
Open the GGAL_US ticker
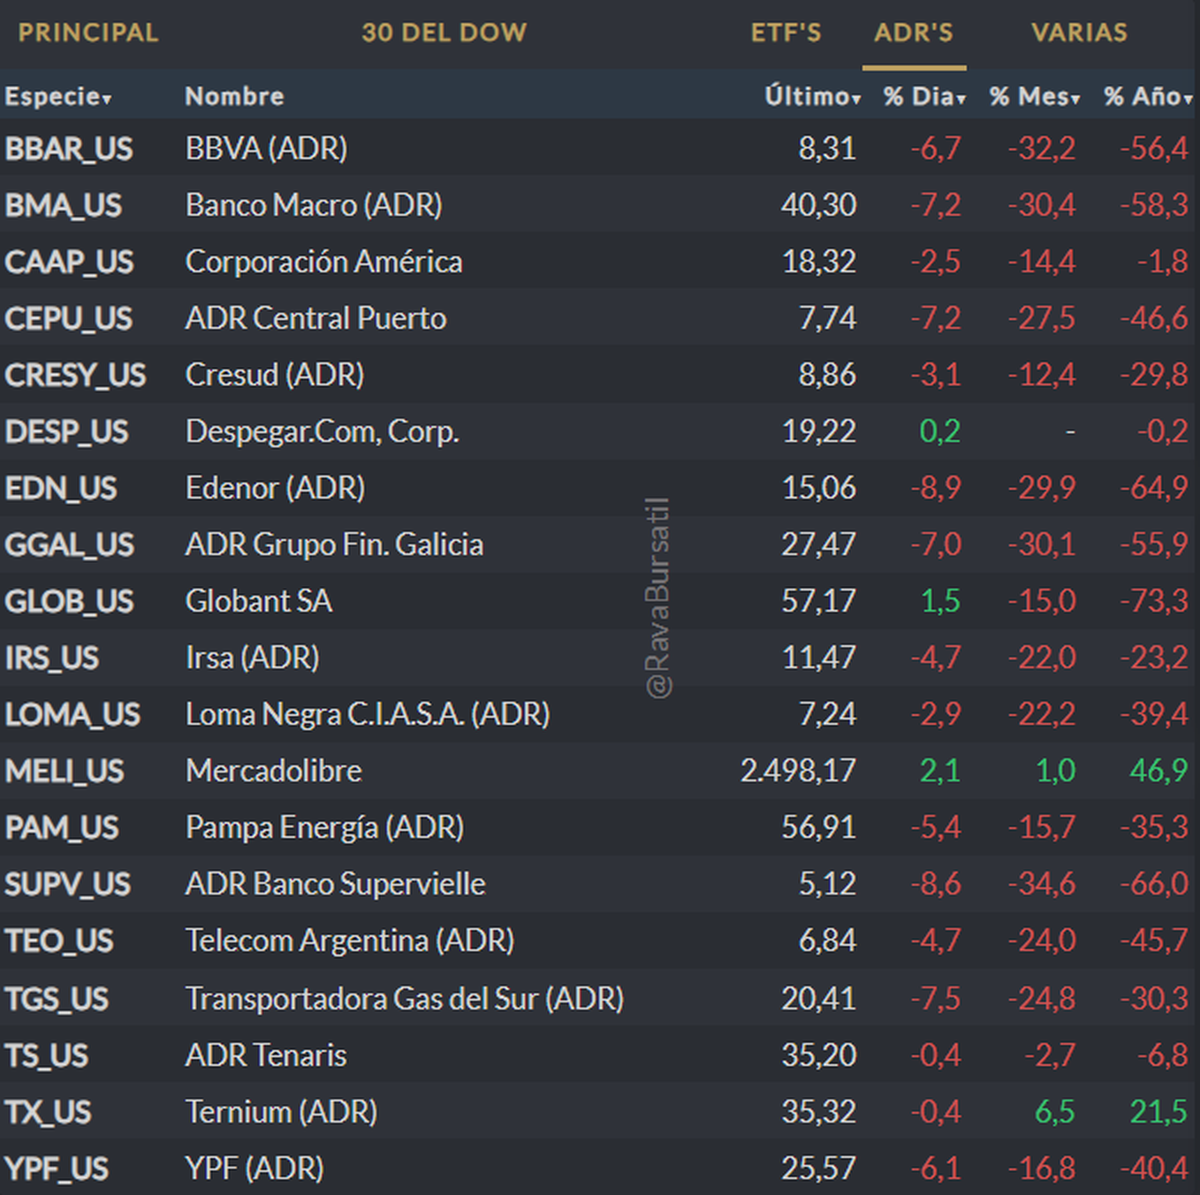69,545
